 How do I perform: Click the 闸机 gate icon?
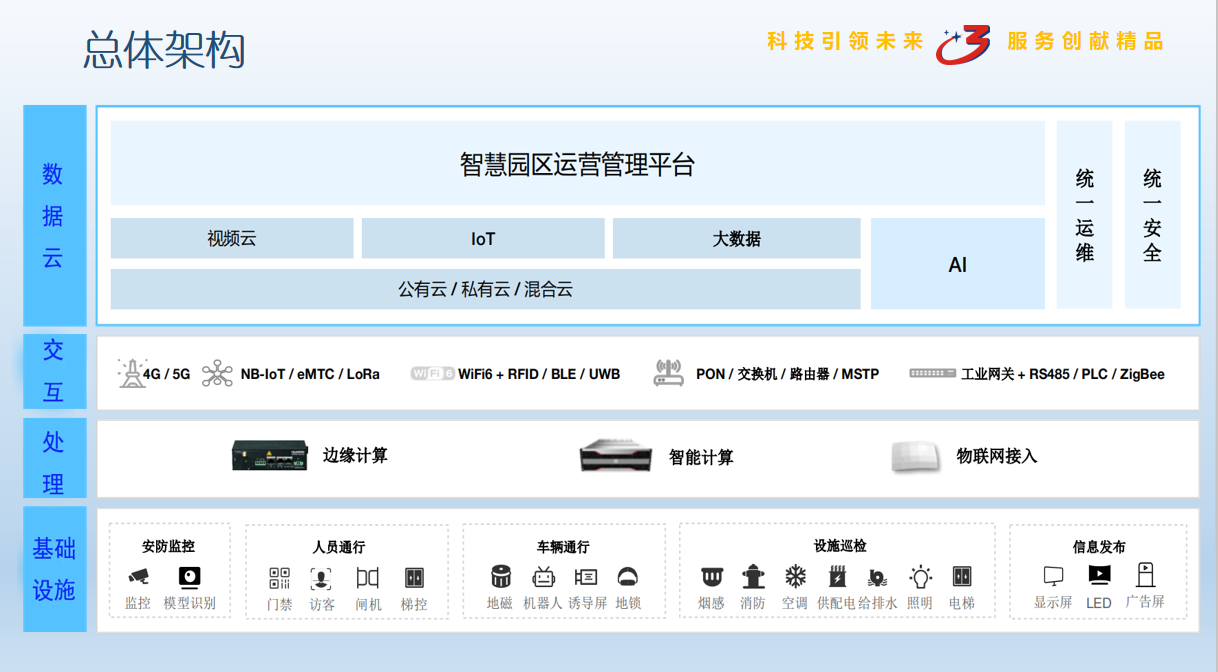click(x=367, y=578)
